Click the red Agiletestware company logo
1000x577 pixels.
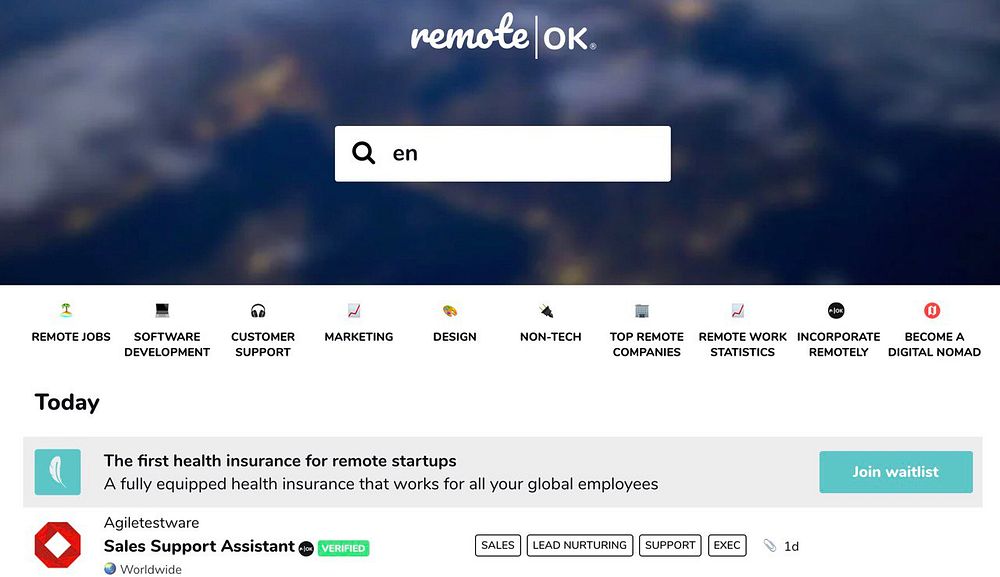57,545
